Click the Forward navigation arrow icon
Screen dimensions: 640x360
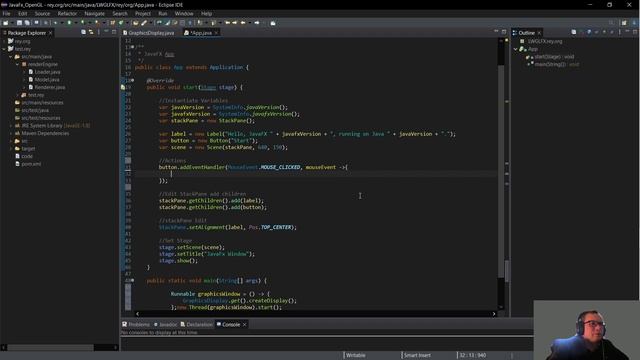[x=257, y=23]
